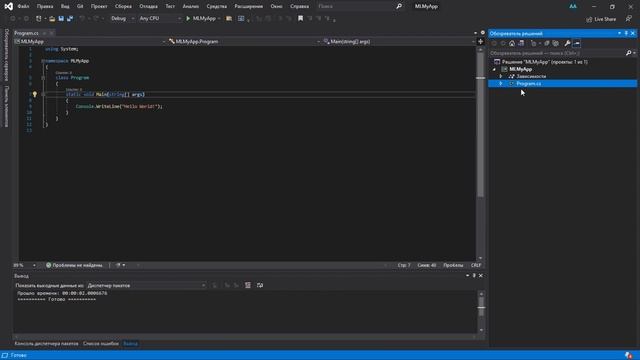640x360 pixels.
Task: Open the Тест menu
Action: pos(170,6)
